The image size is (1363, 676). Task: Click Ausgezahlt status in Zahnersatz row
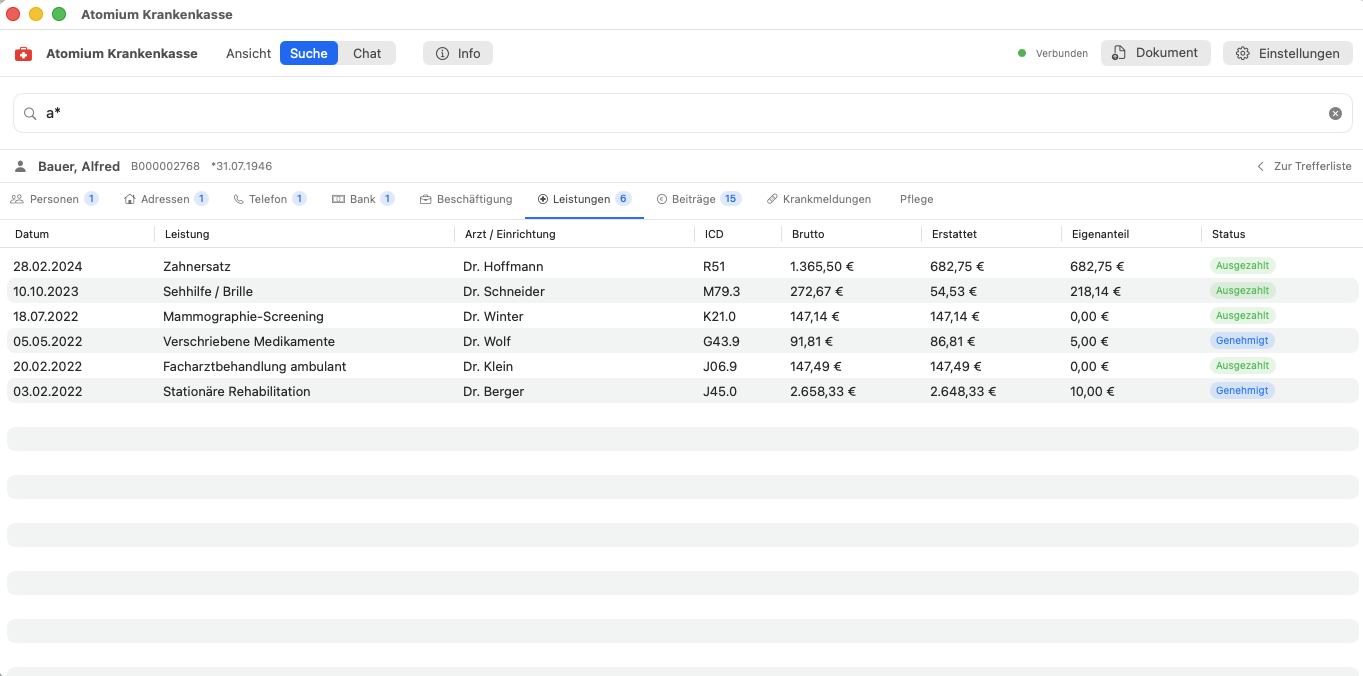click(1243, 266)
